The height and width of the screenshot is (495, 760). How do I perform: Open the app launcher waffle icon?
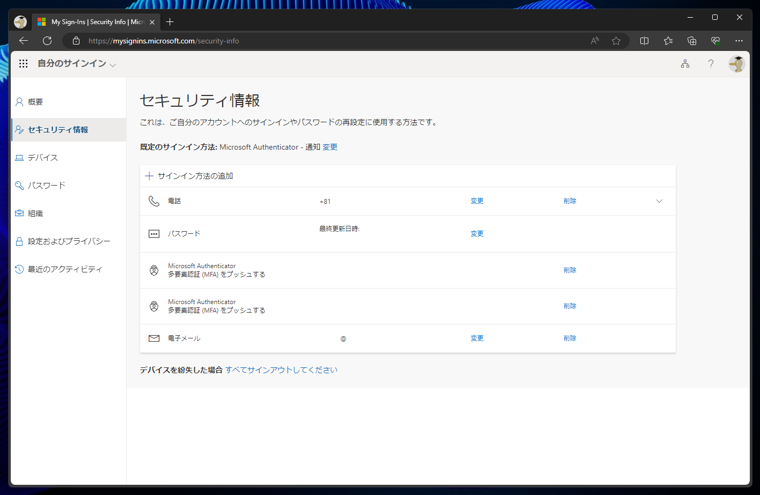[23, 64]
